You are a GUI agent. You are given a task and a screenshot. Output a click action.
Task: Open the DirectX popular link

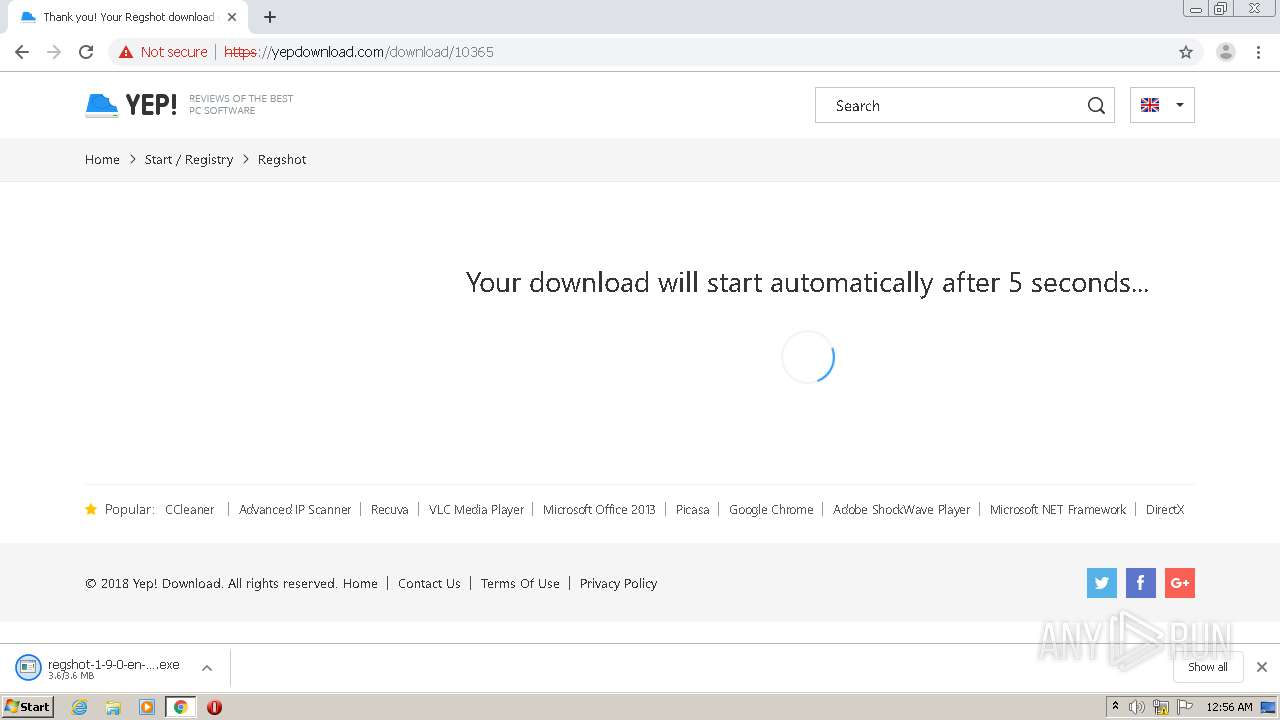point(1165,509)
